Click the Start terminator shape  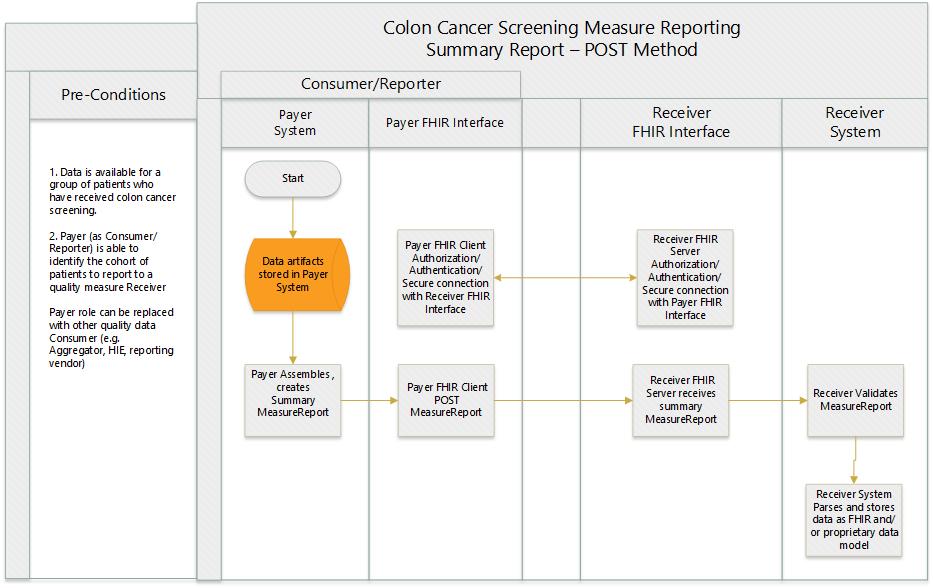(293, 179)
